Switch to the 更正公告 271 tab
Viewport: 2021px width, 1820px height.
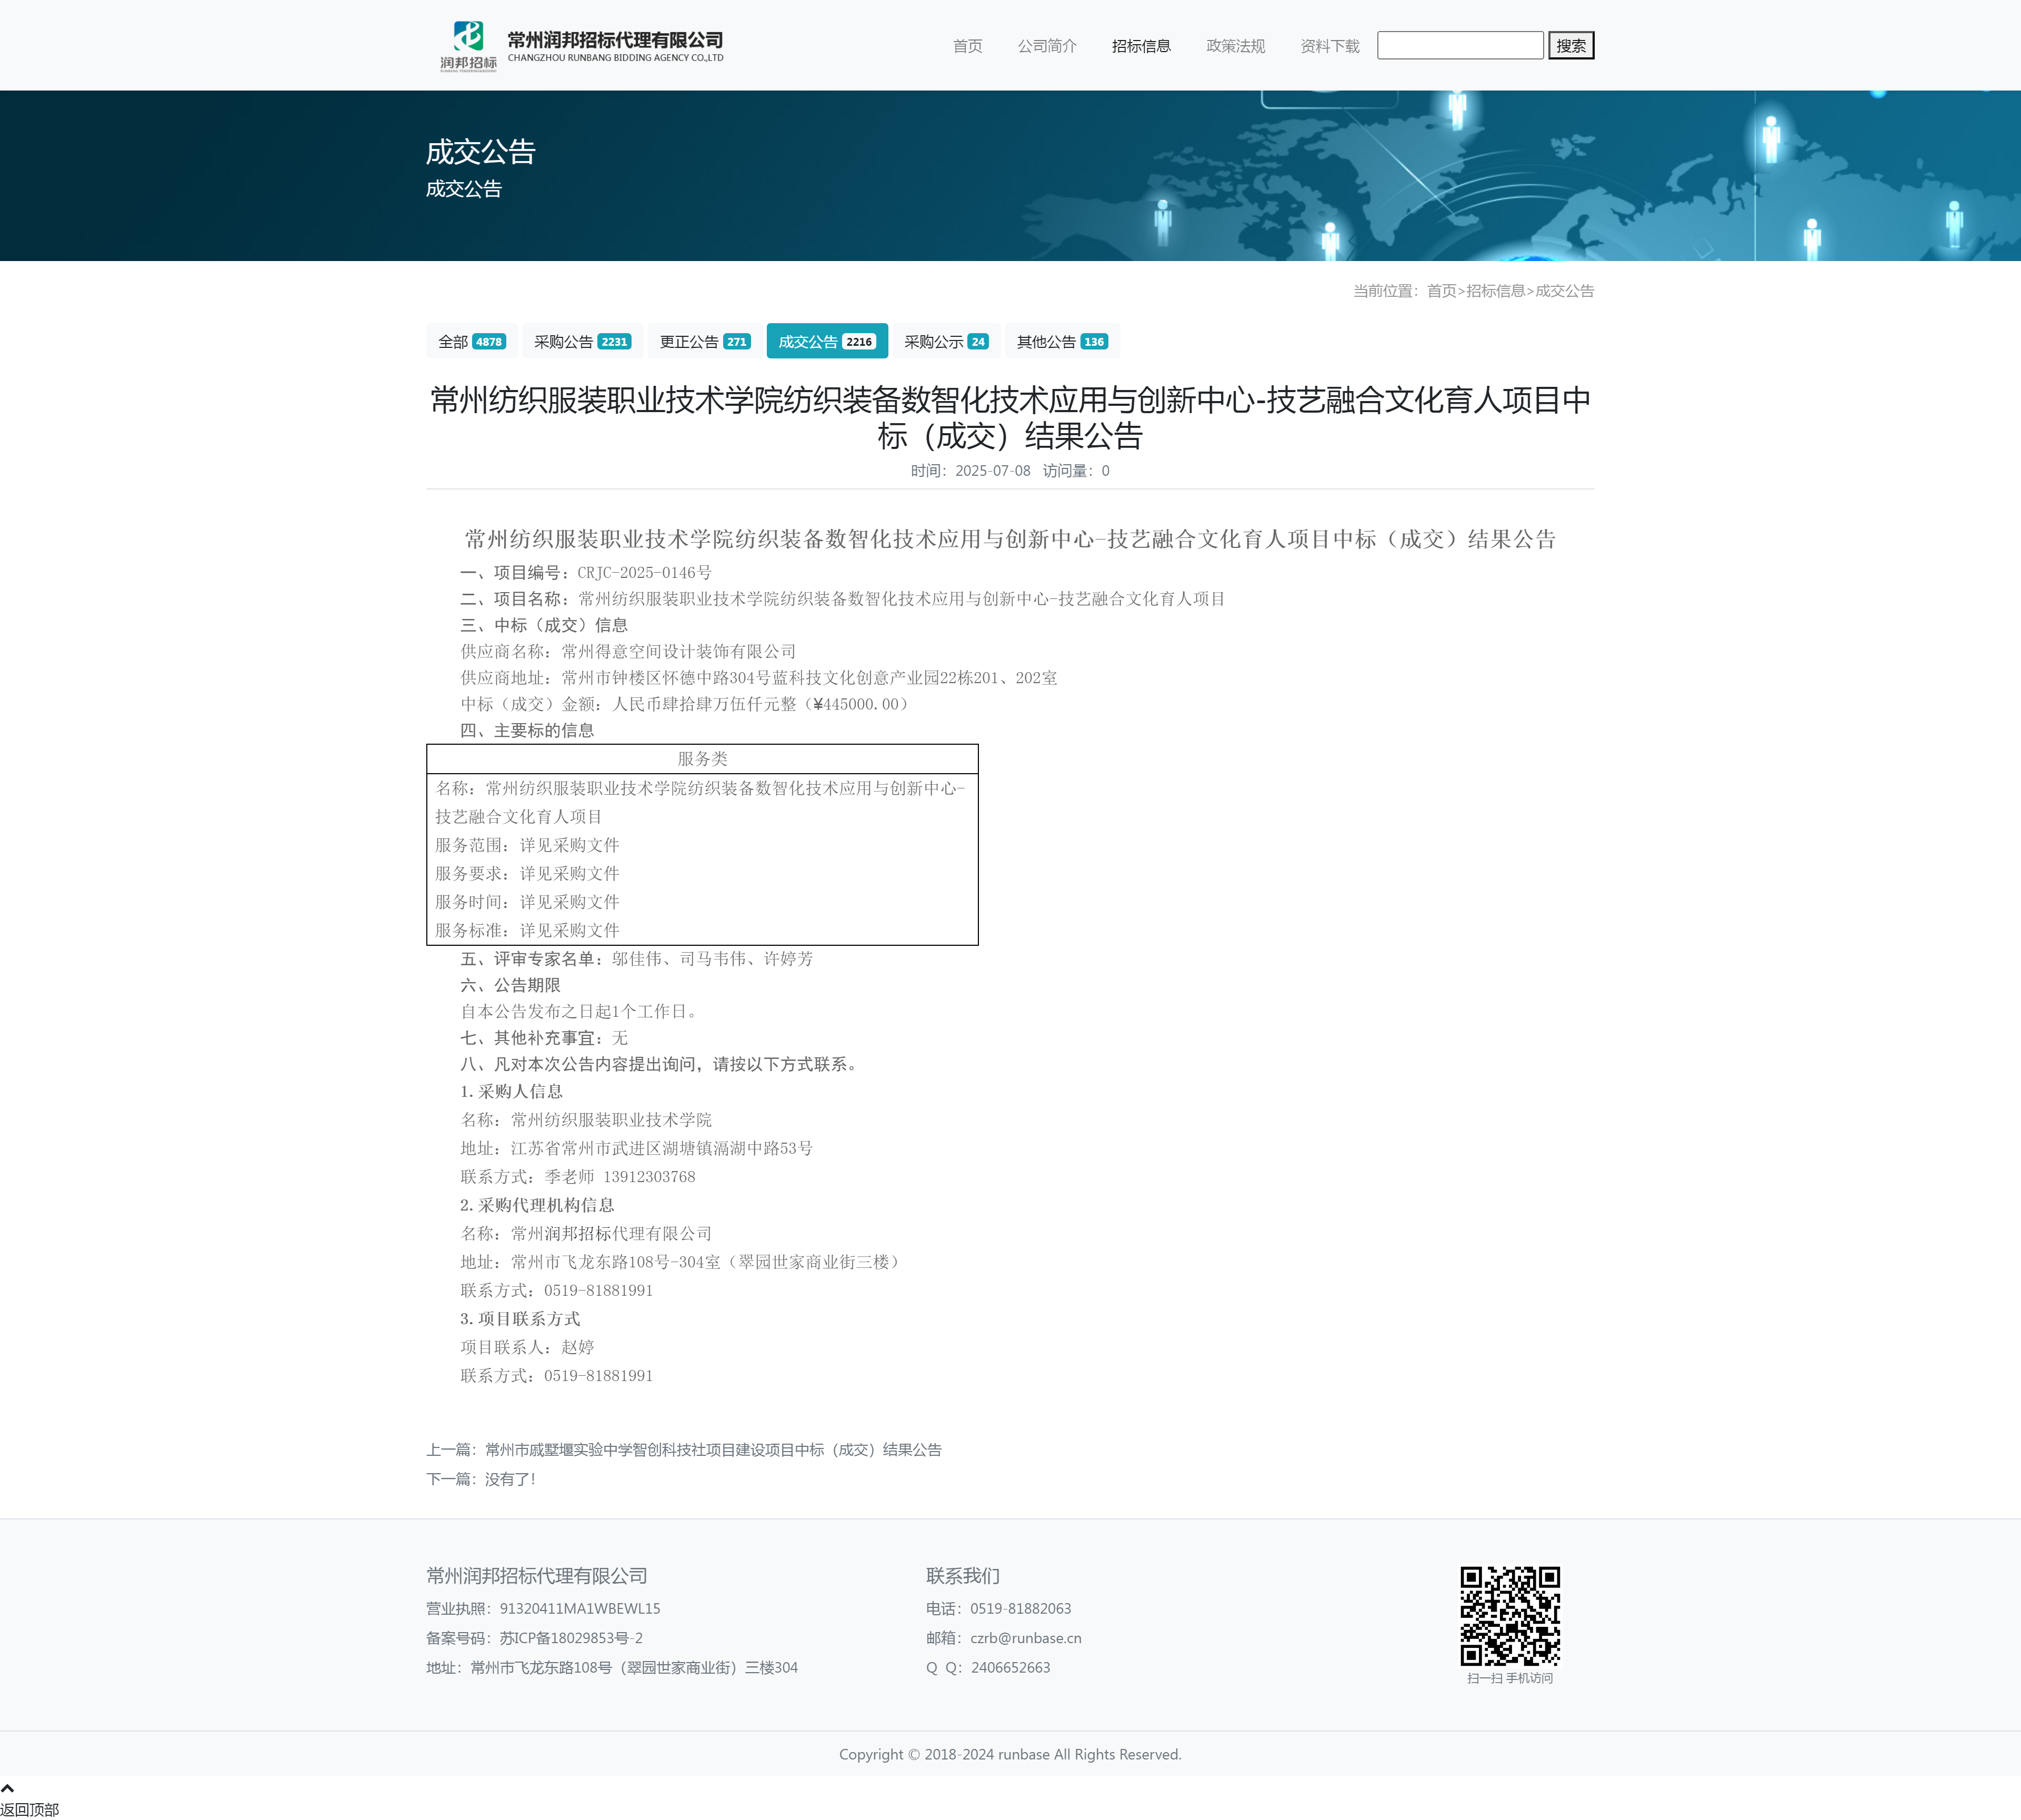pyautogui.click(x=705, y=342)
